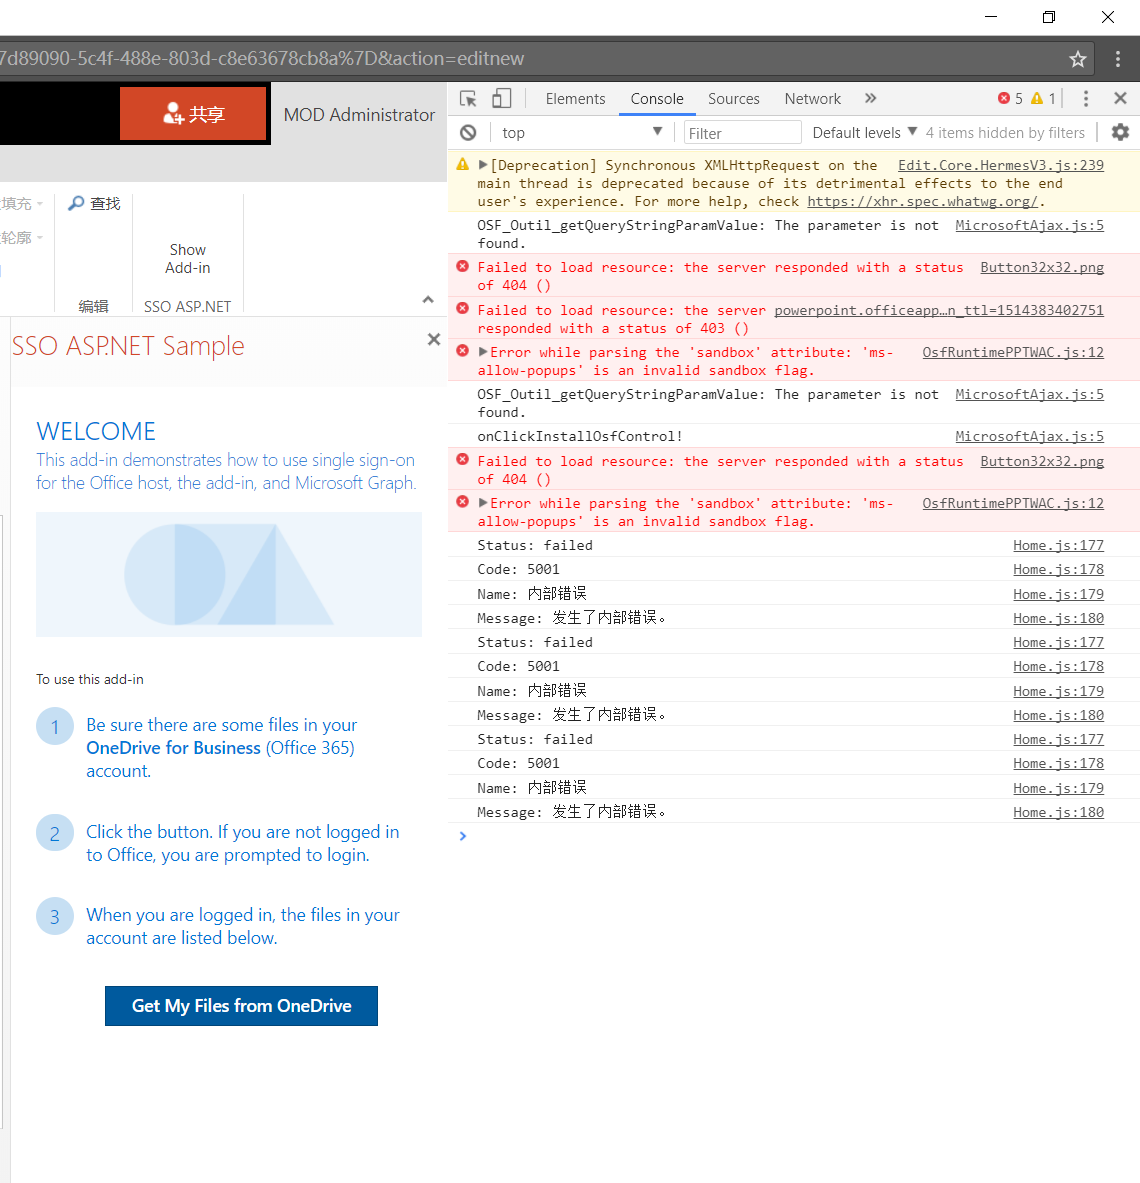Switch to the Network tab
The height and width of the screenshot is (1183, 1140).
coord(812,98)
